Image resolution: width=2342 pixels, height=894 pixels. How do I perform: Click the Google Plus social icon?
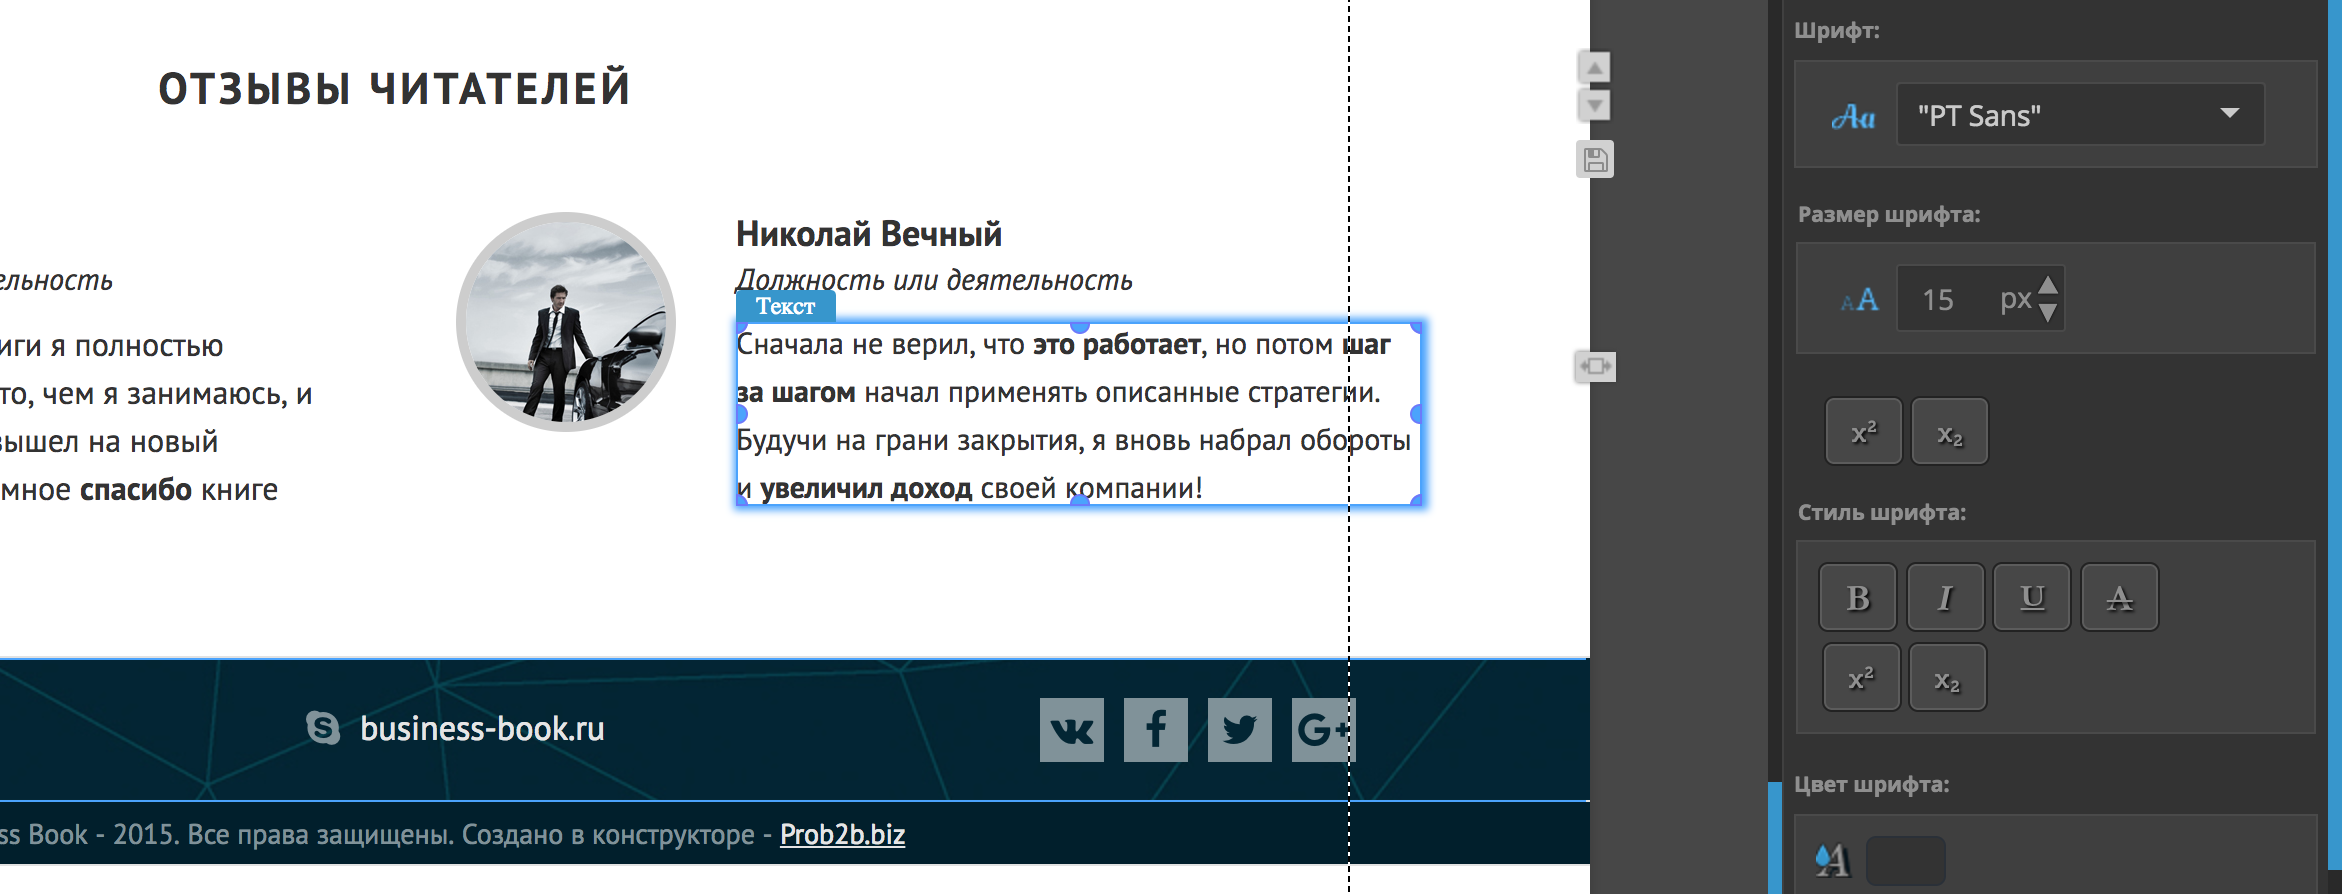[x=1324, y=730]
